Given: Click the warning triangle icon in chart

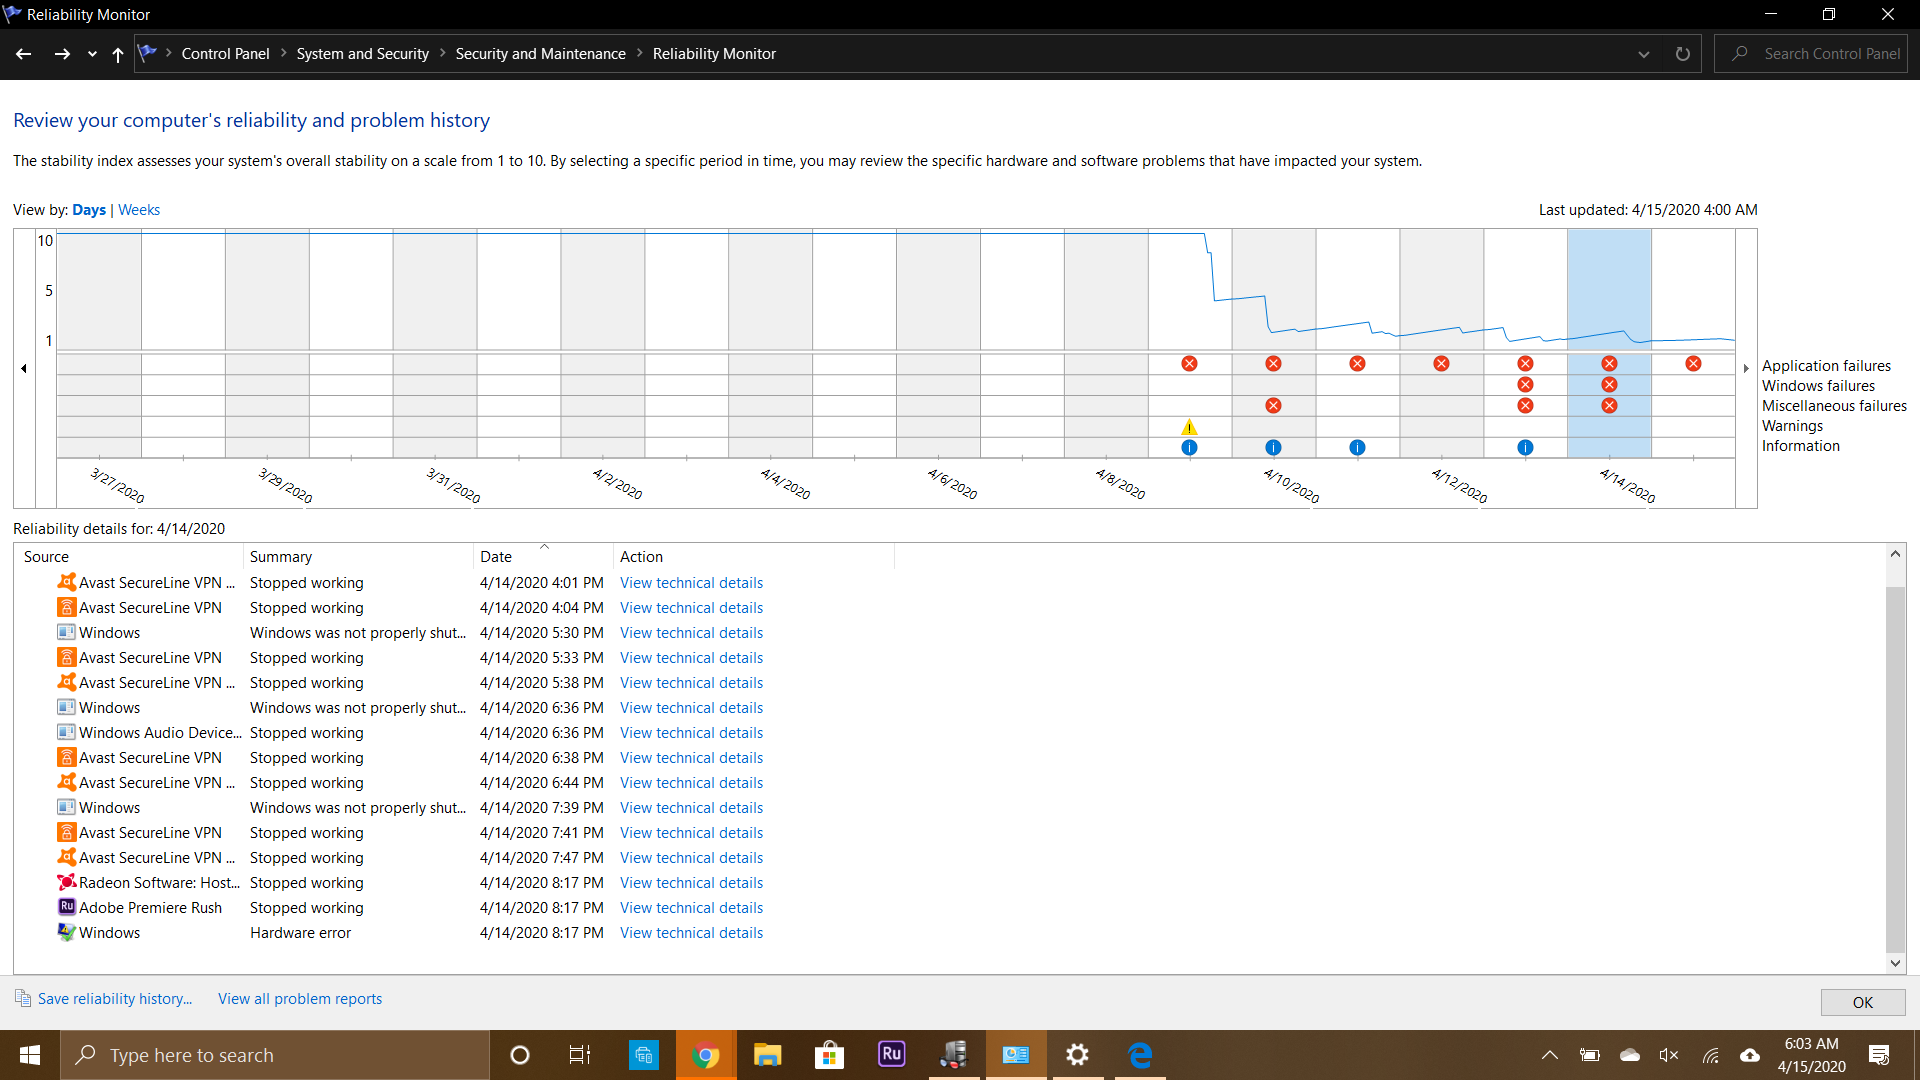Looking at the screenshot, I should 1189,427.
